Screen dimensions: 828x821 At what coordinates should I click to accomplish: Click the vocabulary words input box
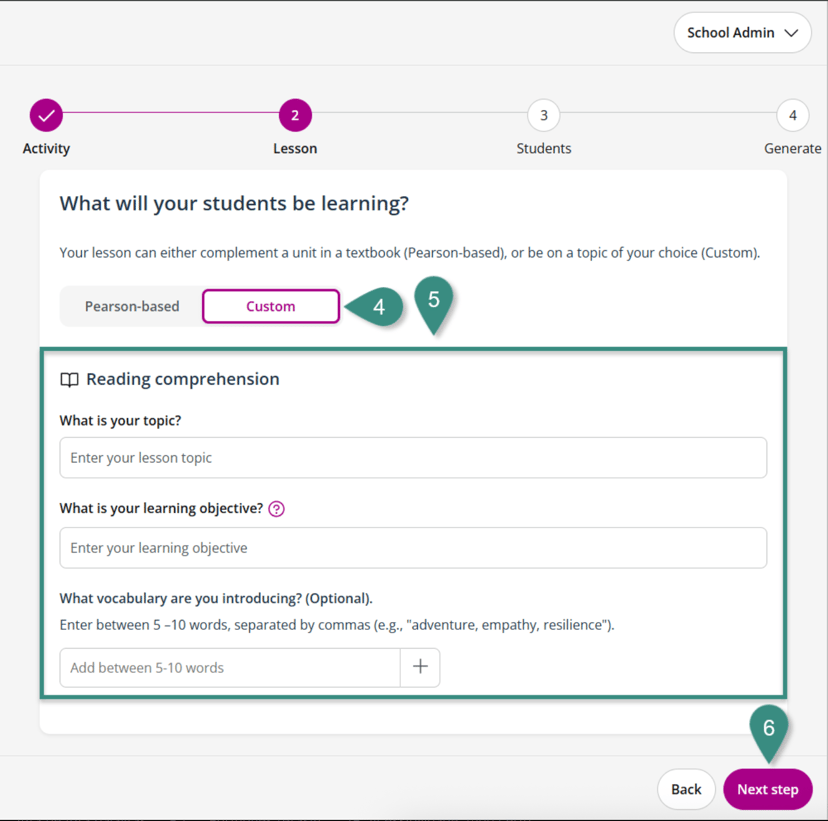click(230, 667)
